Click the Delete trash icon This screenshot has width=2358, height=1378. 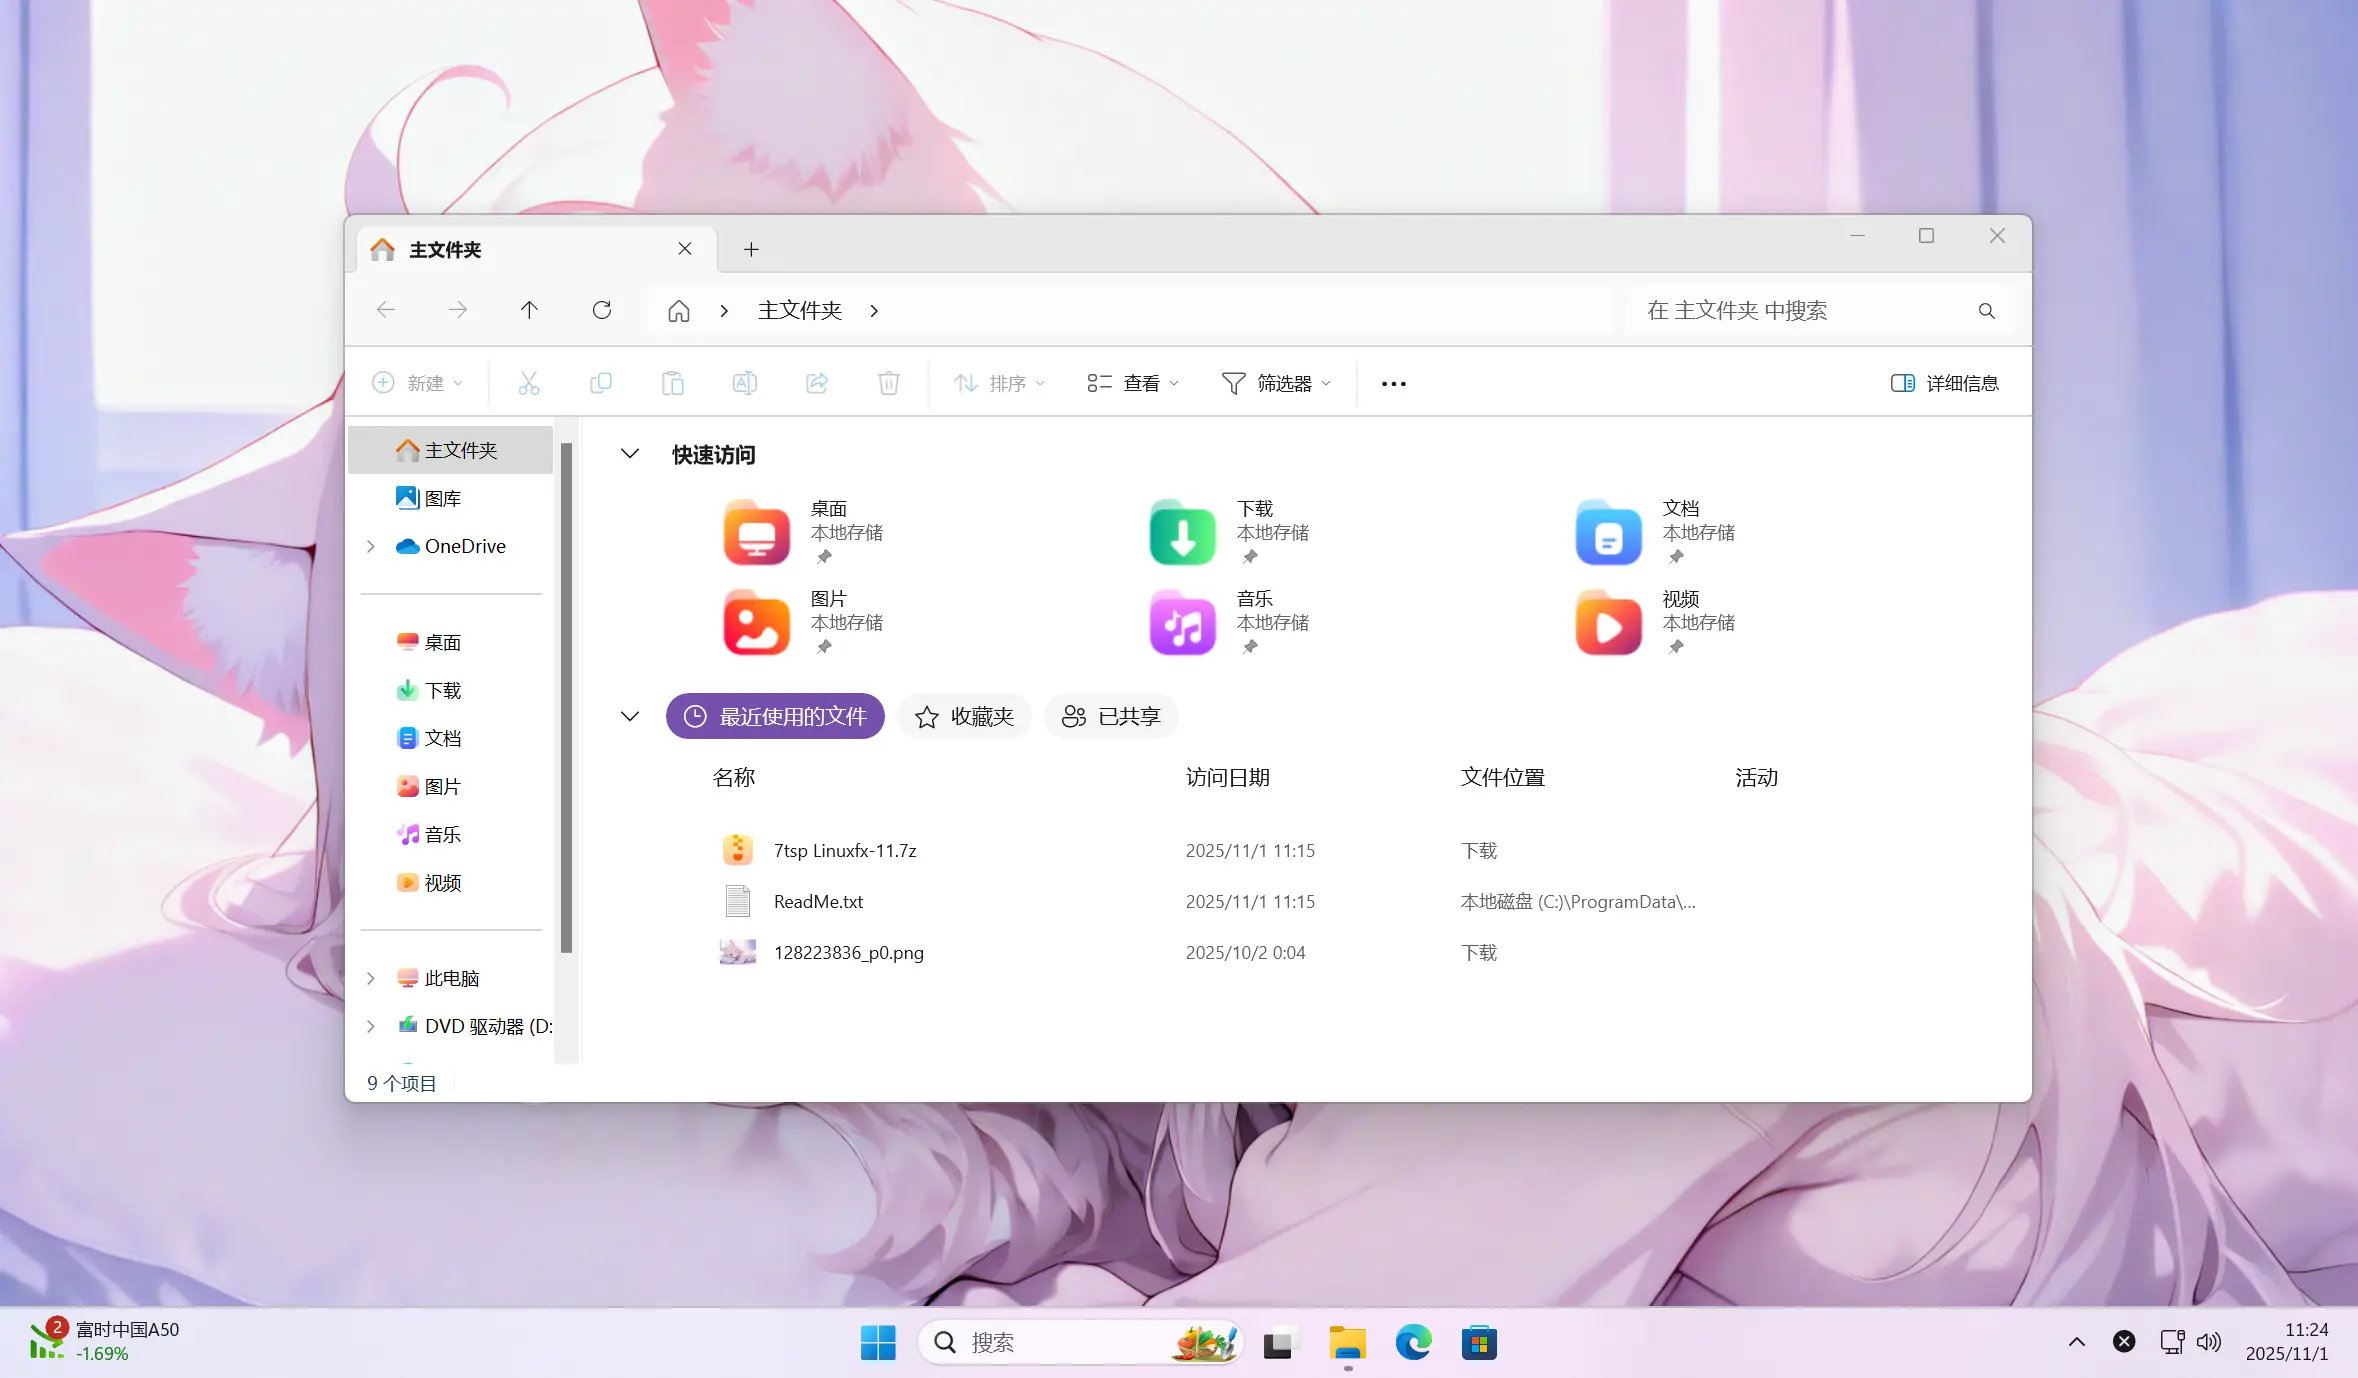(888, 383)
